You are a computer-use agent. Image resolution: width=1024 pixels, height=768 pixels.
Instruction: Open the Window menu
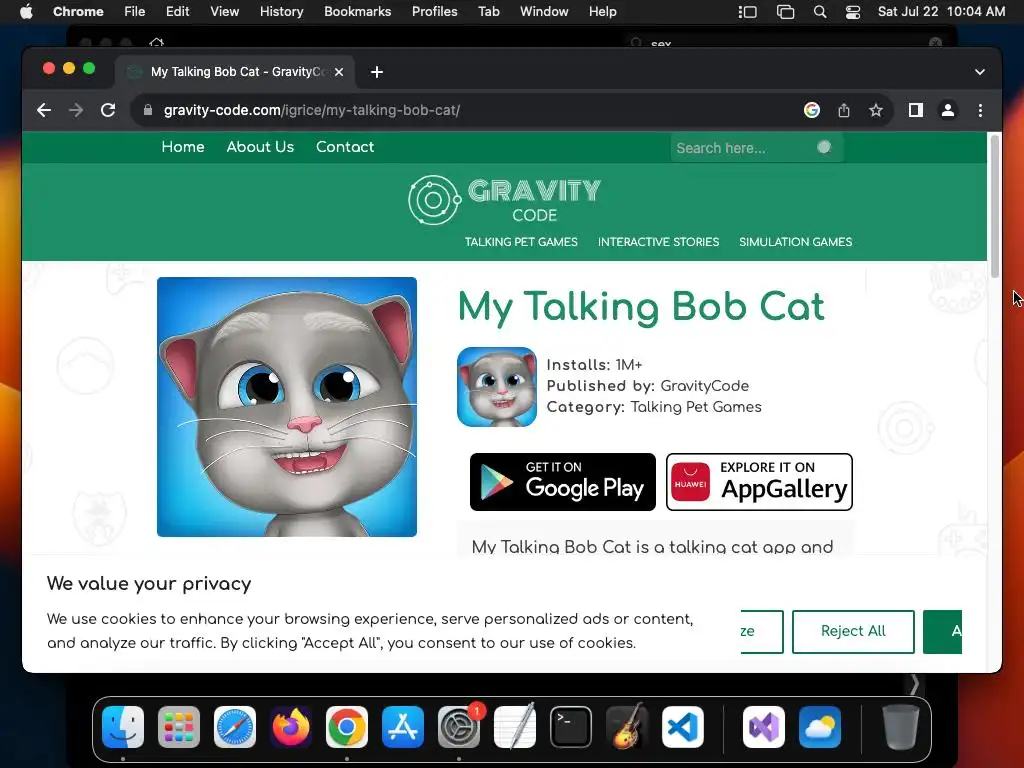(x=544, y=12)
